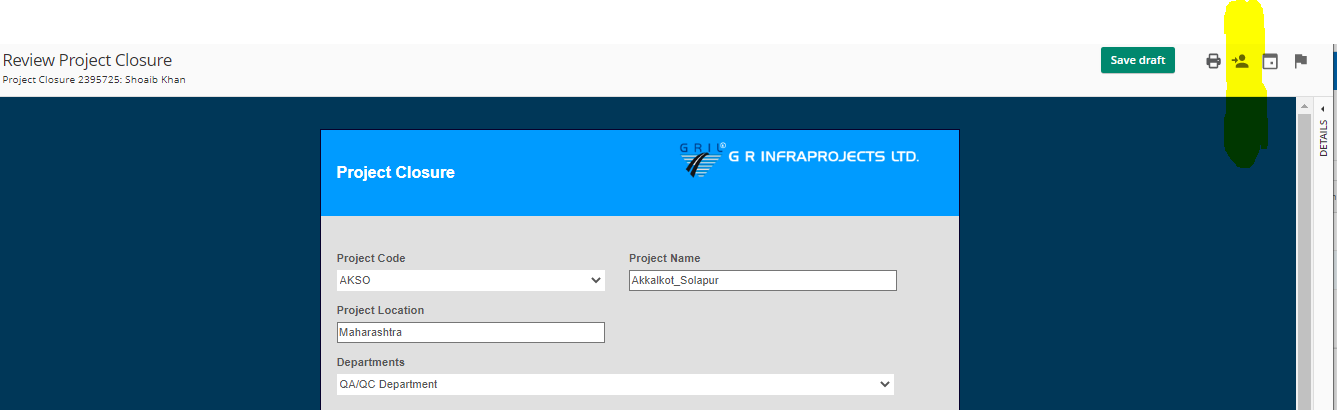The height and width of the screenshot is (410, 1337).
Task: Click the Project Location field
Action: [x=471, y=332]
